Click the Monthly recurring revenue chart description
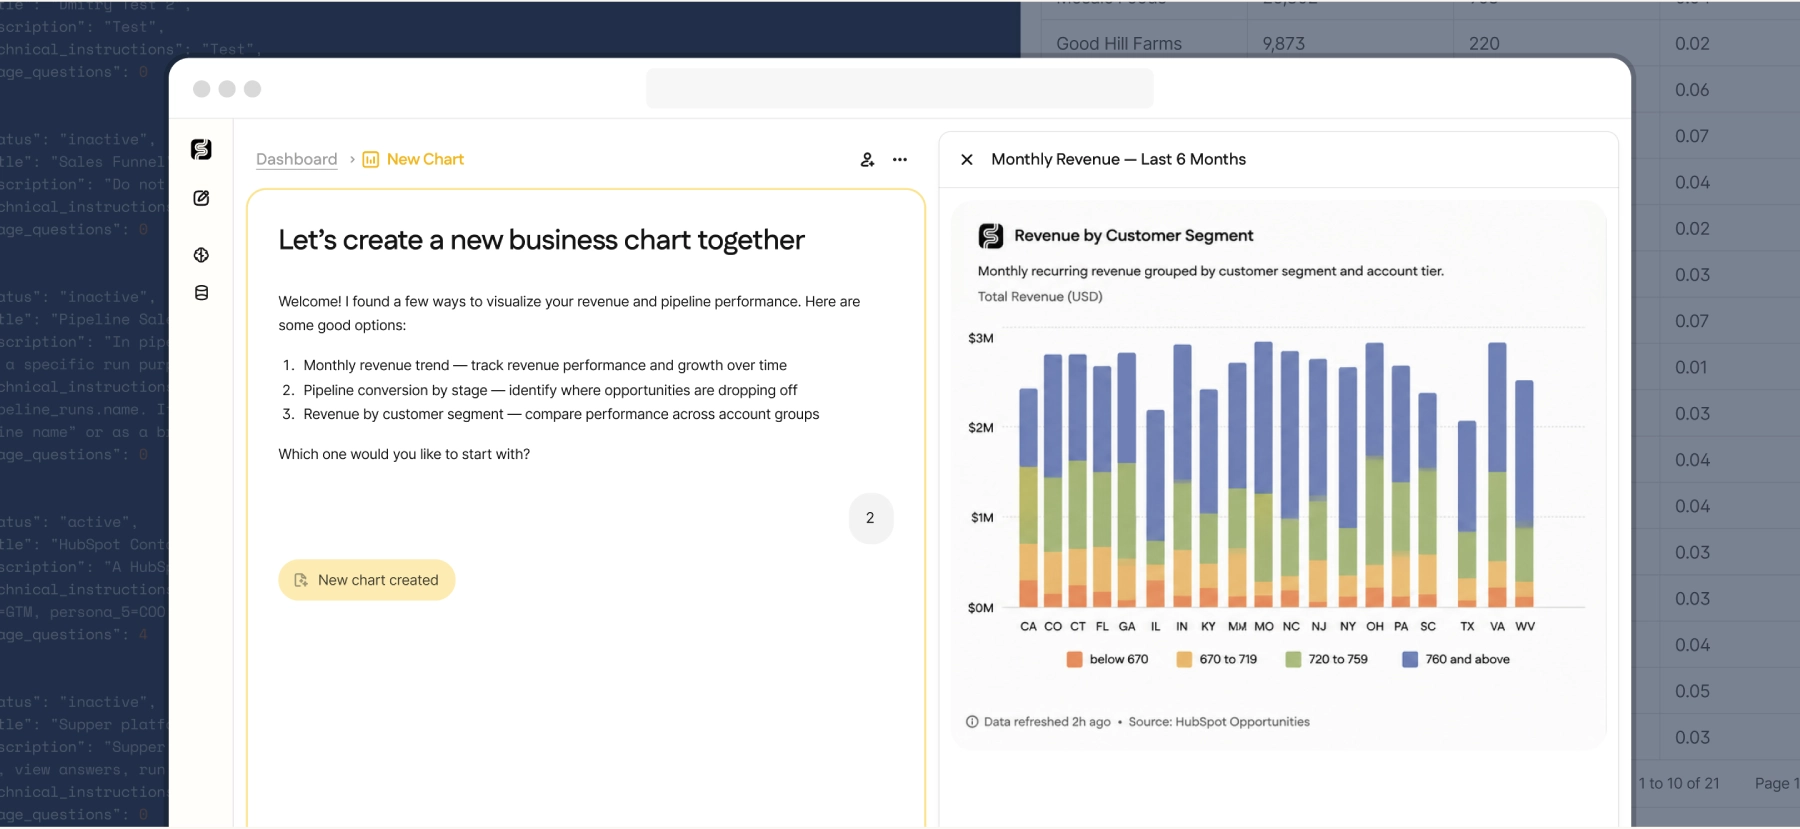The image size is (1800, 829). [x=1211, y=271]
